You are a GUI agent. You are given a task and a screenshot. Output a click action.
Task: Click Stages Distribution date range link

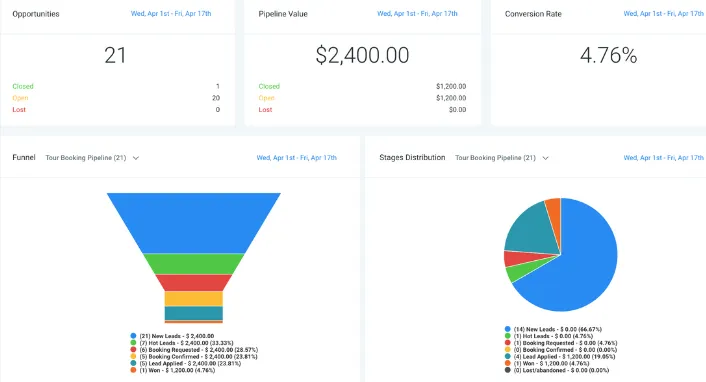tap(663, 158)
